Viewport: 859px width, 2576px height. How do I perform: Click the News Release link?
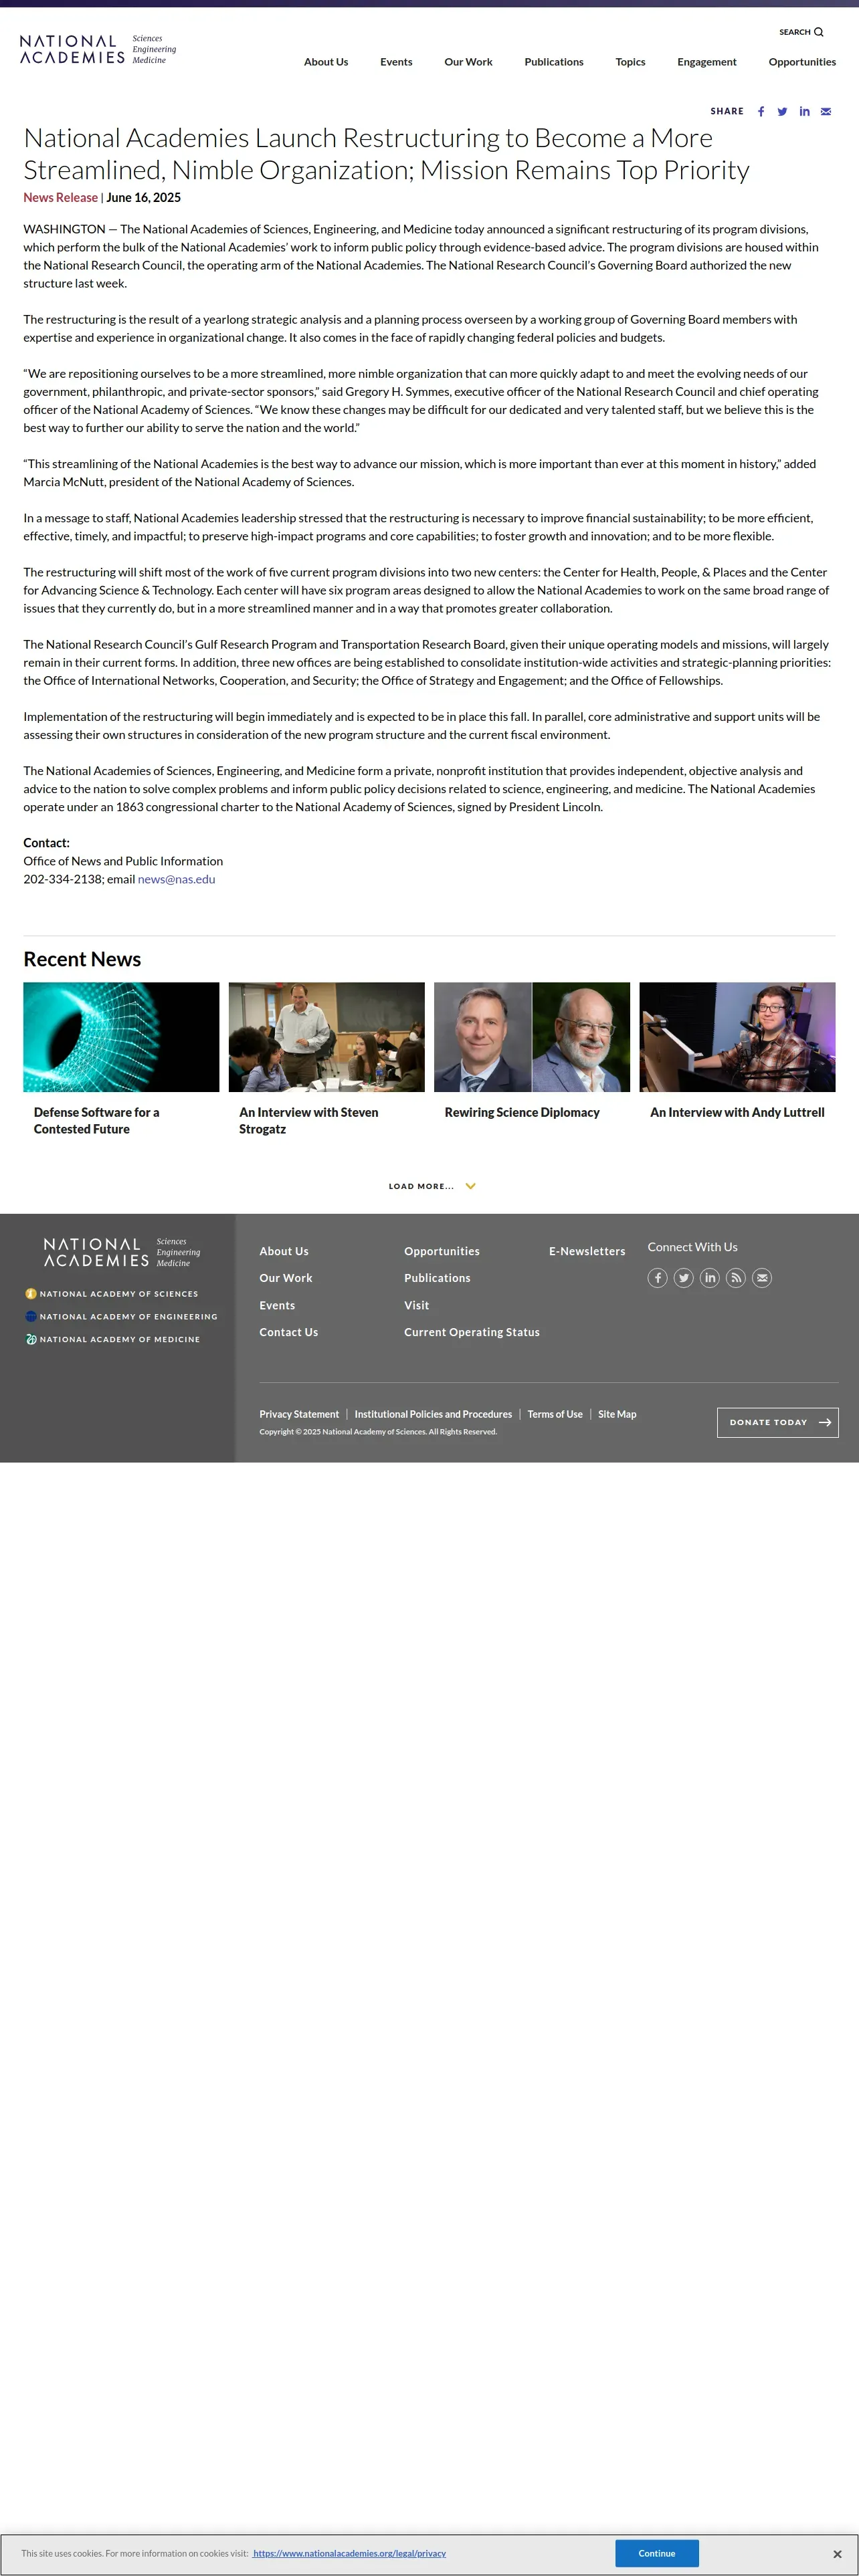61,198
